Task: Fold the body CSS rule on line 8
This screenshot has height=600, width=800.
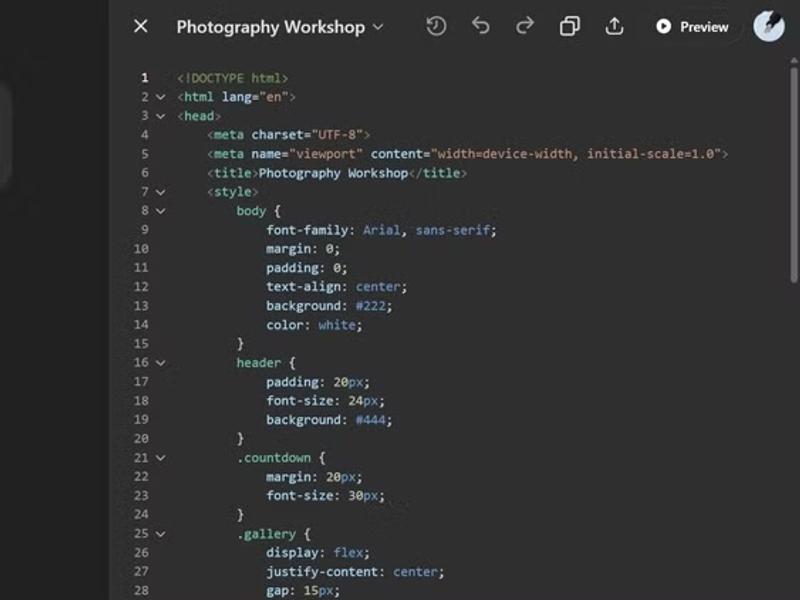Action: pos(160,211)
